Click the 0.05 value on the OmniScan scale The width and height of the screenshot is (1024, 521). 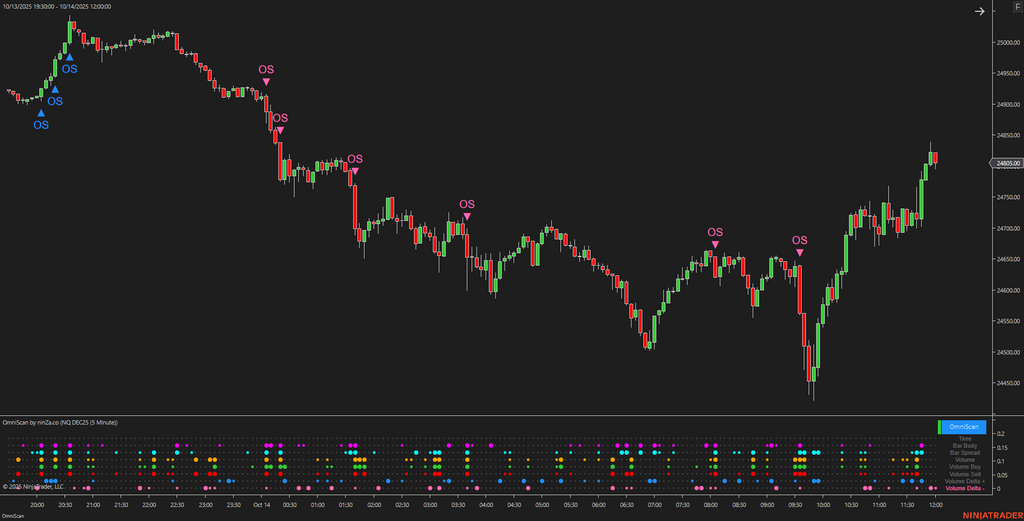(1002, 475)
